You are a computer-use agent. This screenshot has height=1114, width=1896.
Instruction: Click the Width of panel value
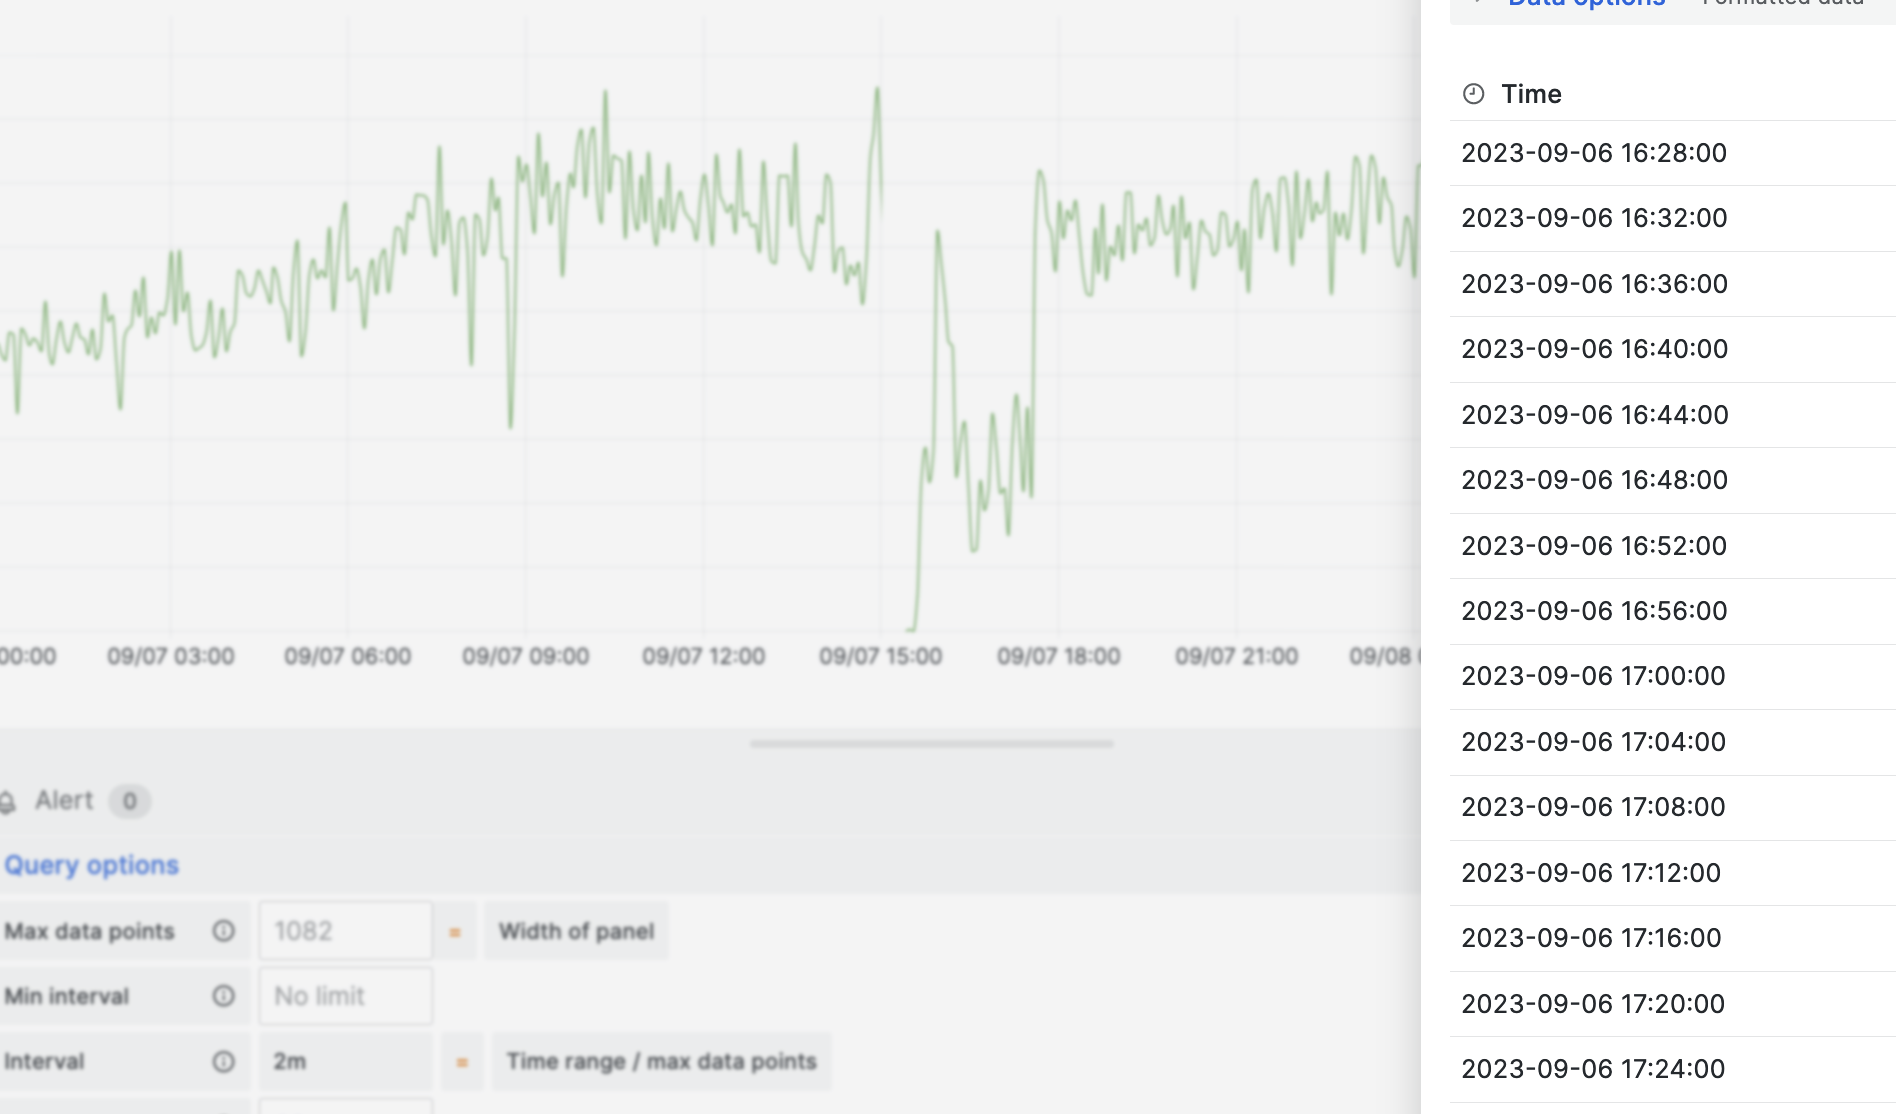click(577, 931)
